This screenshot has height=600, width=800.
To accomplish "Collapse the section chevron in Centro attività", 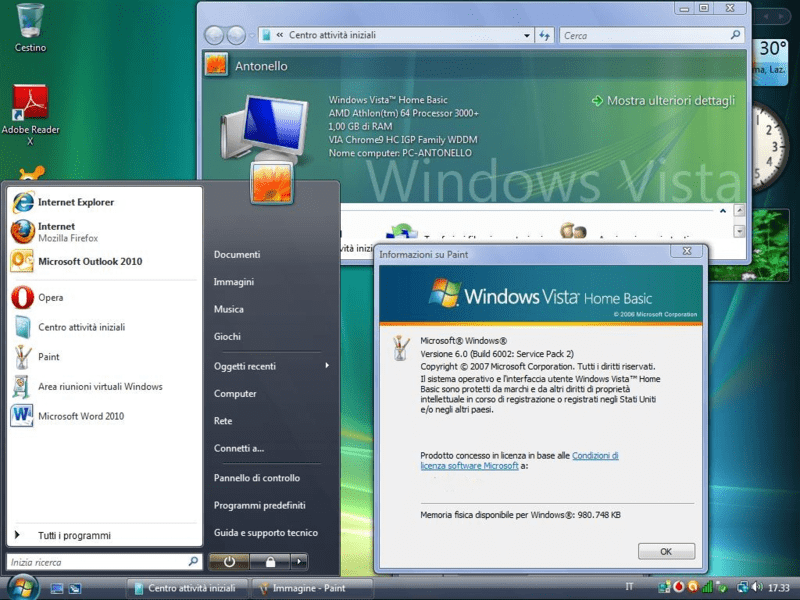I will [723, 211].
